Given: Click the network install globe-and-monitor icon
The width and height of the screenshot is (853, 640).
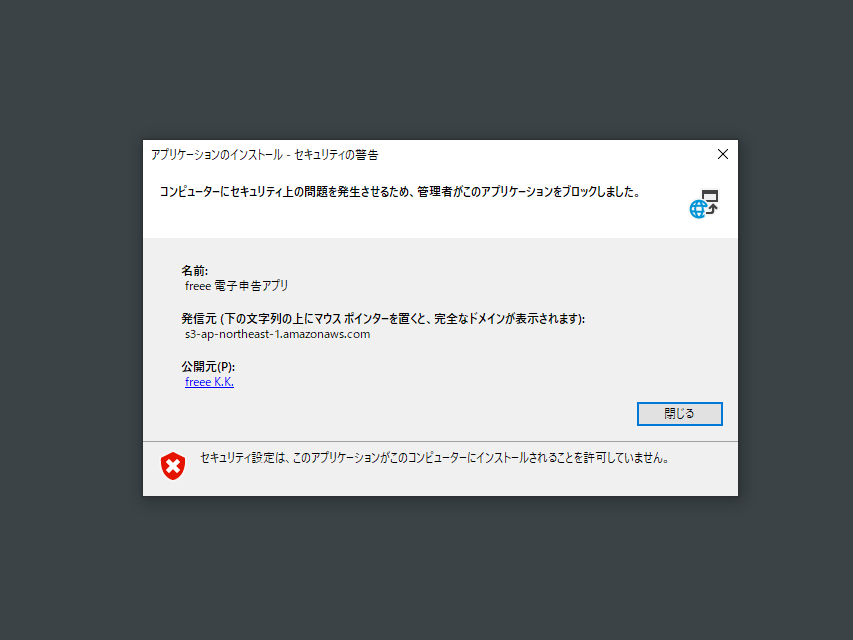Looking at the screenshot, I should 704,204.
